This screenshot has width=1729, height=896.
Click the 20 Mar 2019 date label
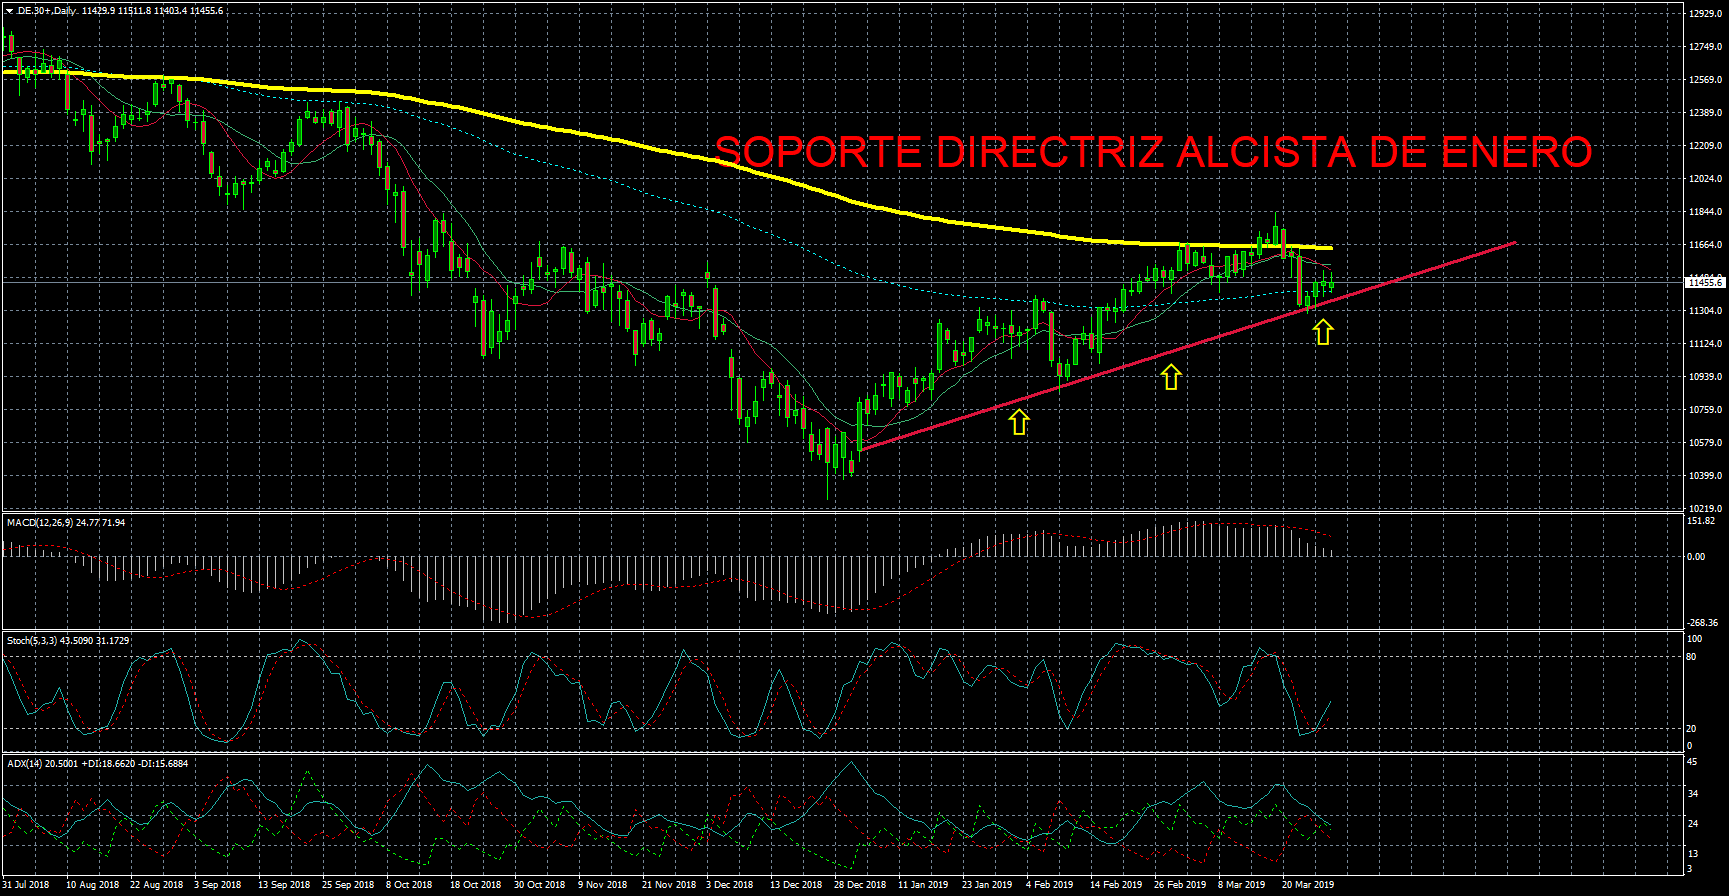[1308, 885]
